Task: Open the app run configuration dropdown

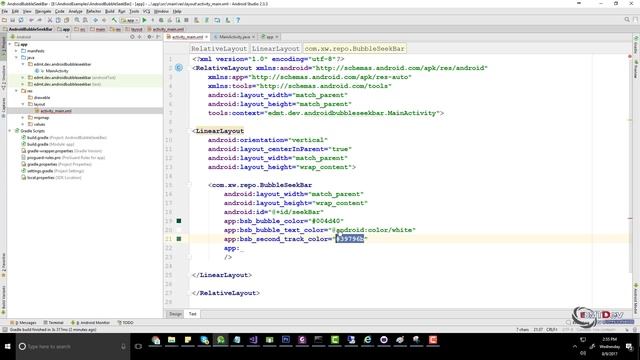Action: pos(129,20)
